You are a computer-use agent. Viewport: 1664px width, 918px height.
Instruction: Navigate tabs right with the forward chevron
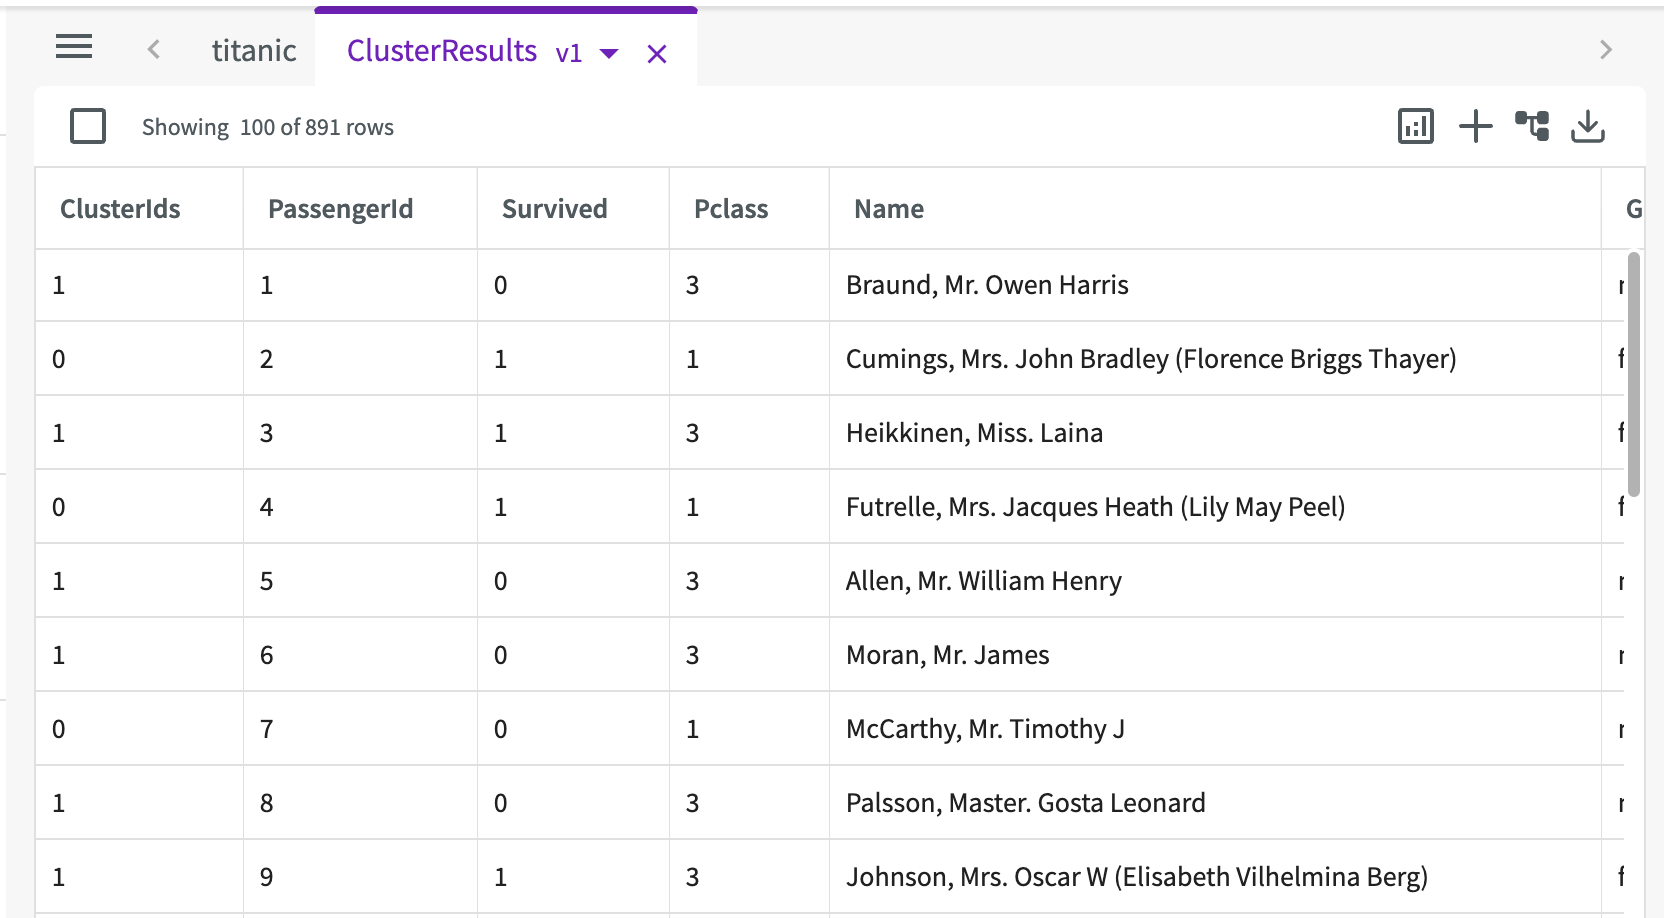pos(1606,49)
